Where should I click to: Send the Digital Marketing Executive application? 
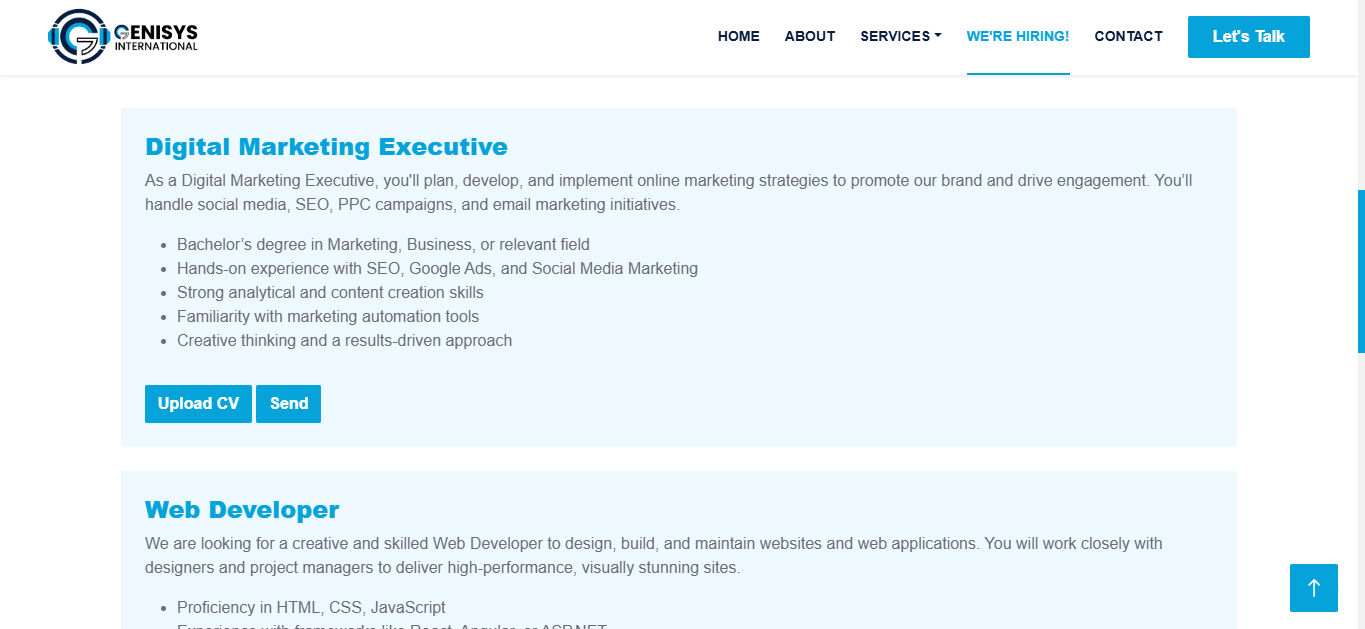pyautogui.click(x=288, y=404)
